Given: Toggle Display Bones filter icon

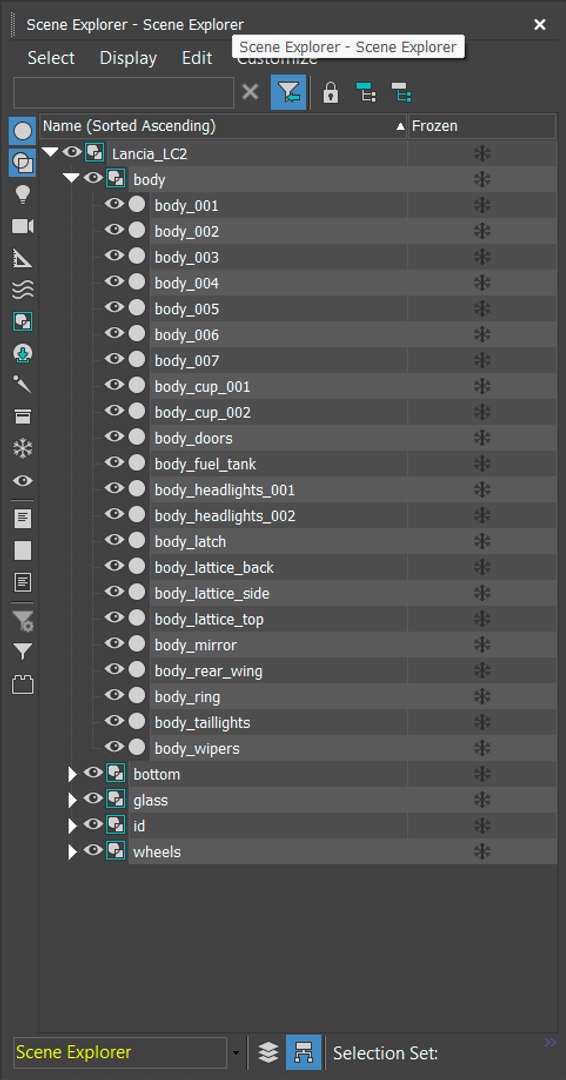Looking at the screenshot, I should (22, 385).
